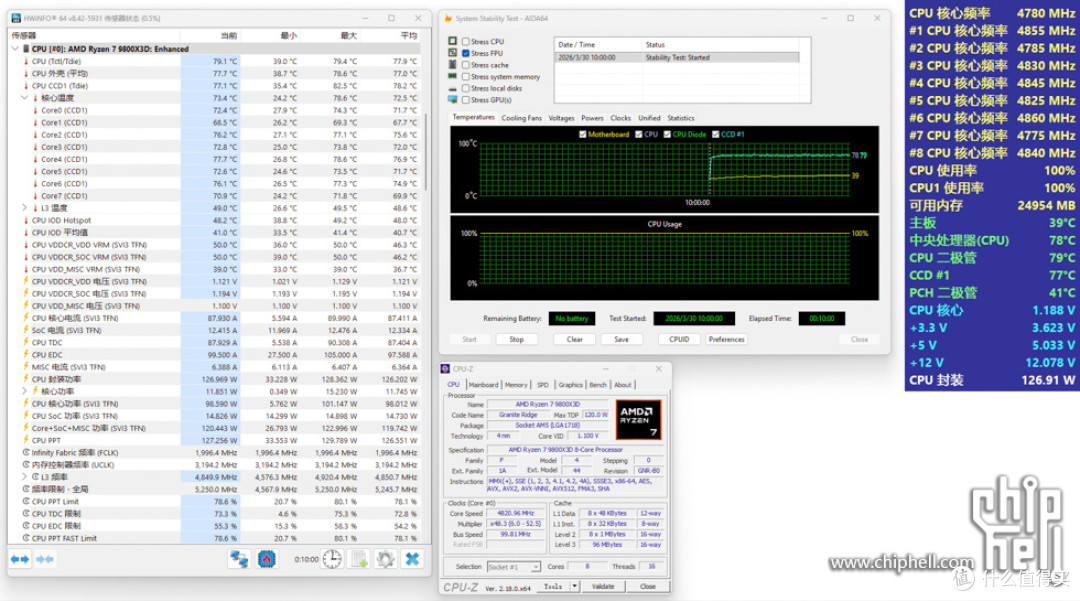This screenshot has width=1080, height=601.
Task: Open HWiNFO remote sensor network computers icon
Action: click(239, 559)
